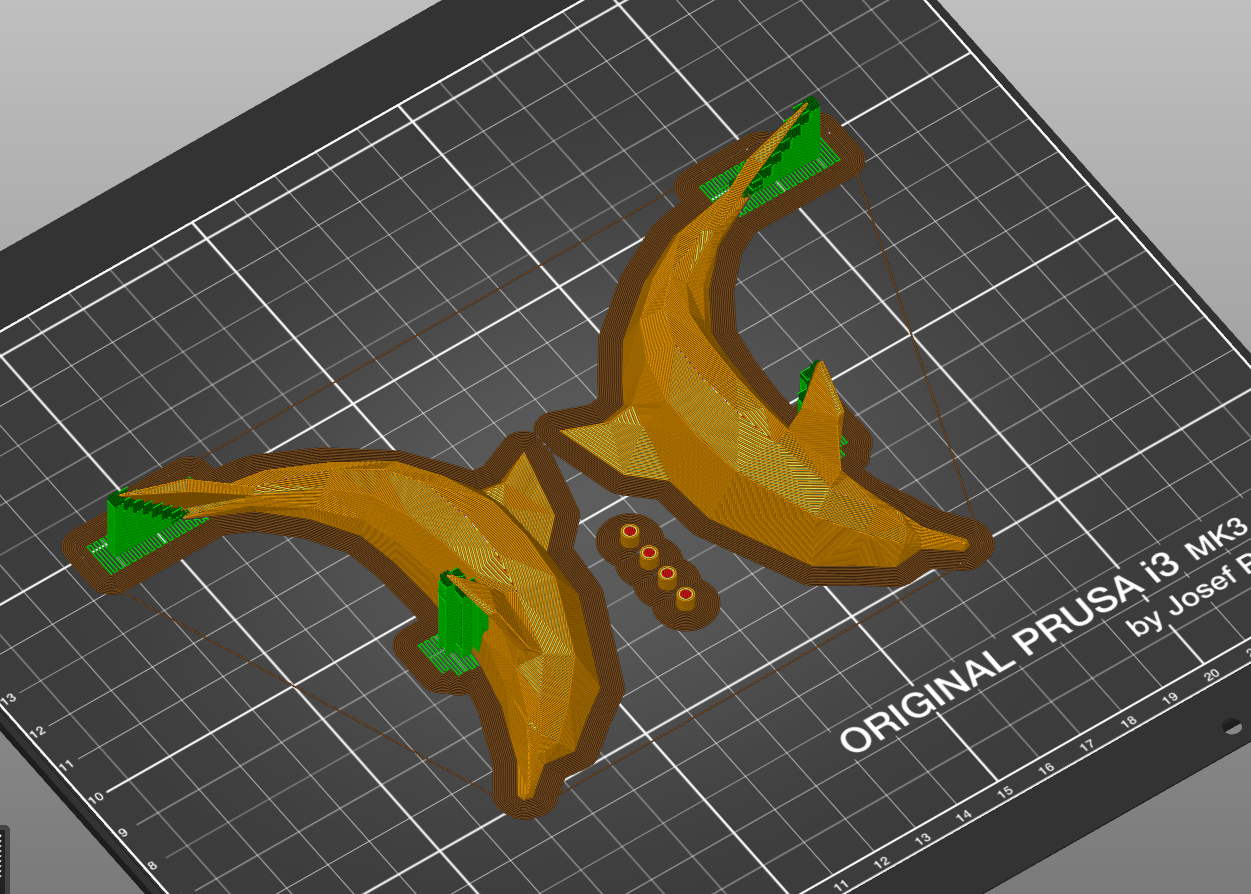The image size is (1251, 894).
Task: Select the small cylinder at the row's lower end
Action: tap(686, 599)
